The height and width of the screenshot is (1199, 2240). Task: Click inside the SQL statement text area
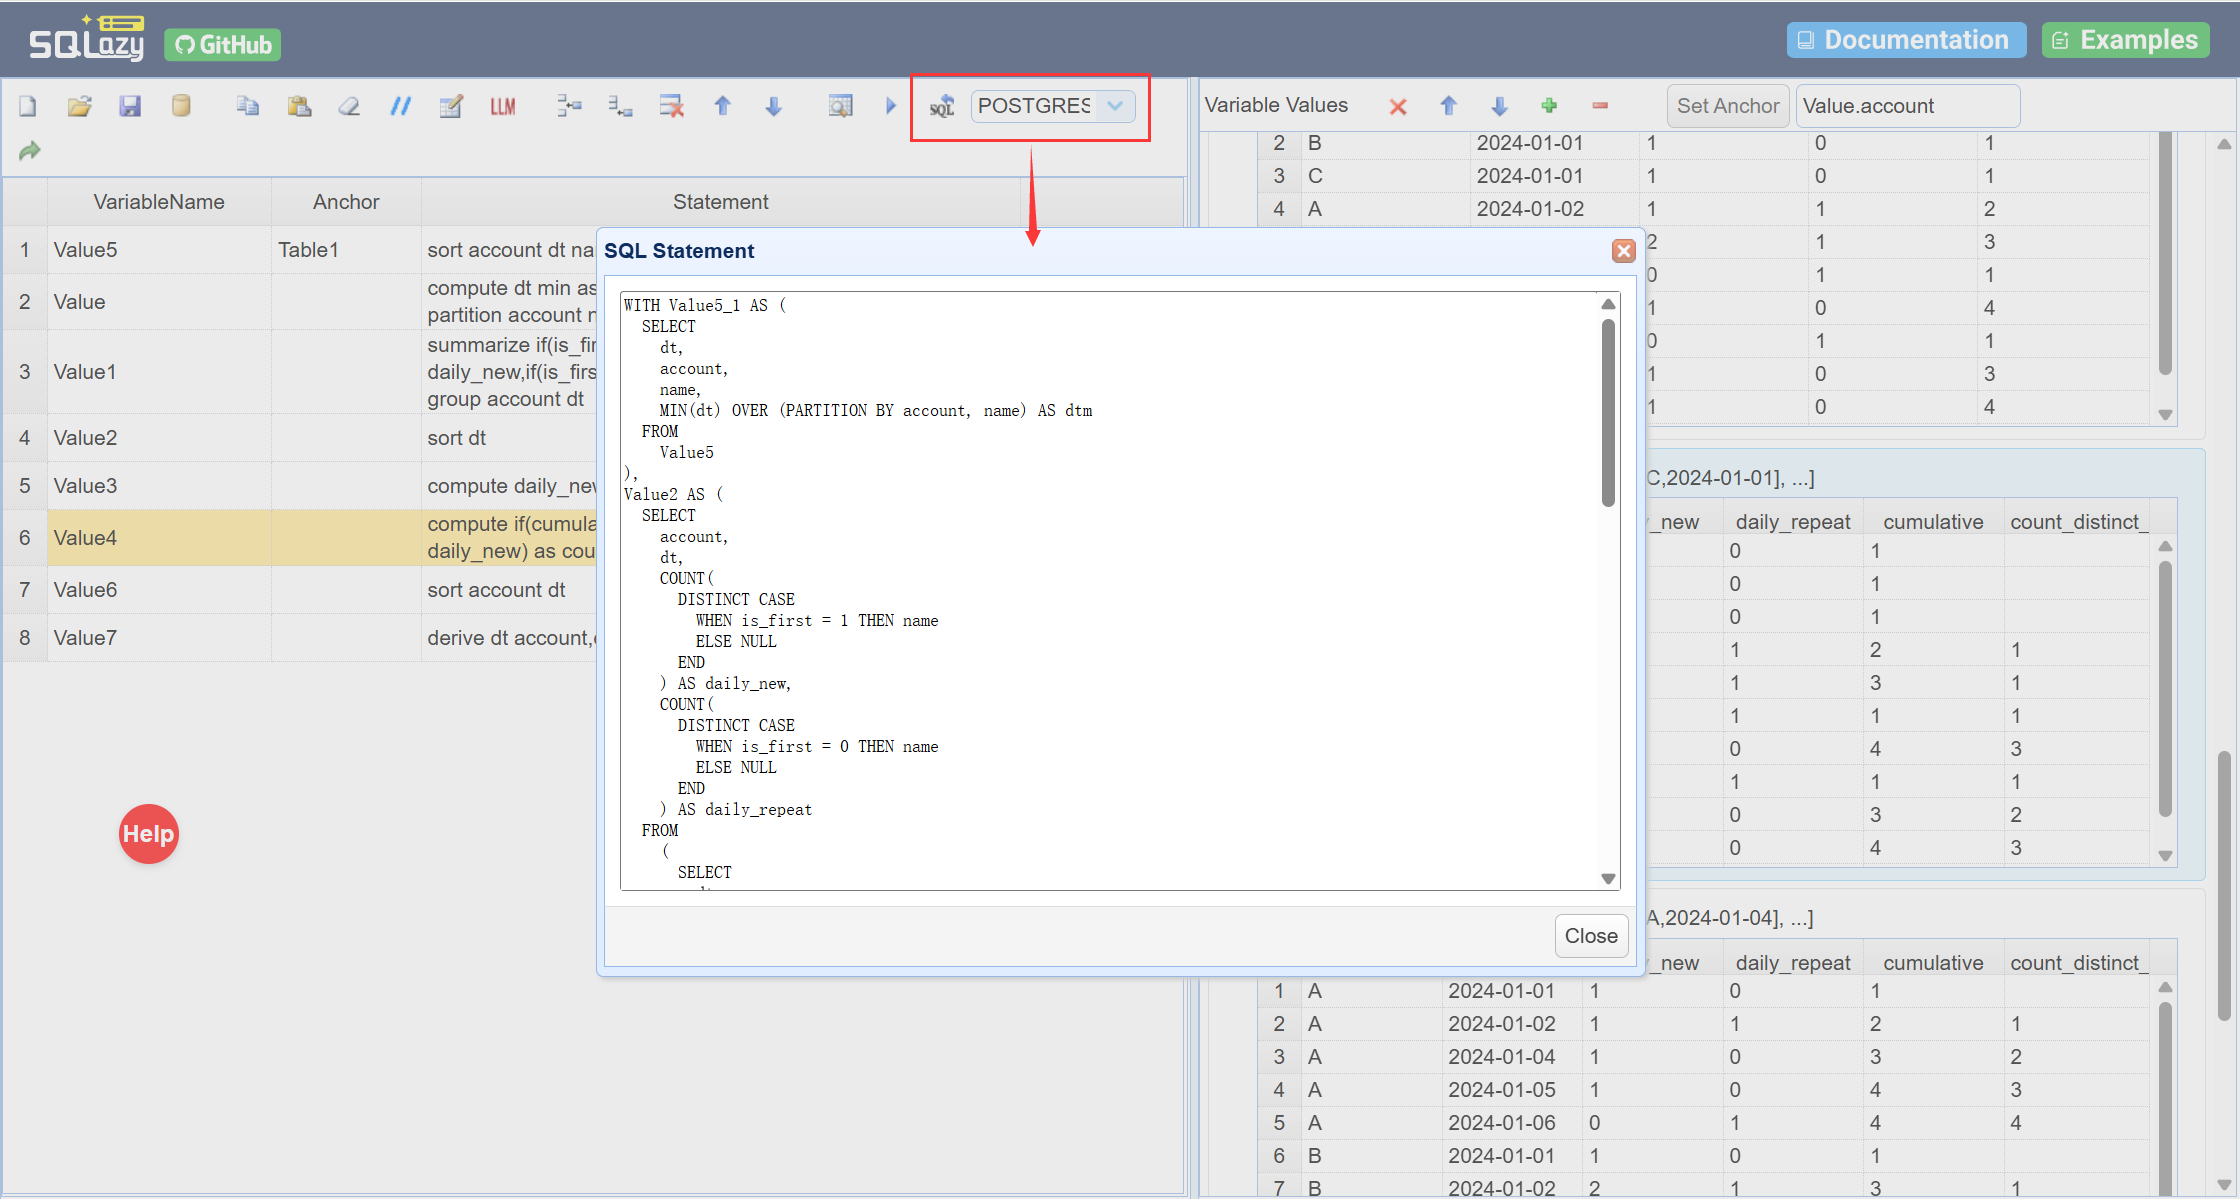(1110, 590)
